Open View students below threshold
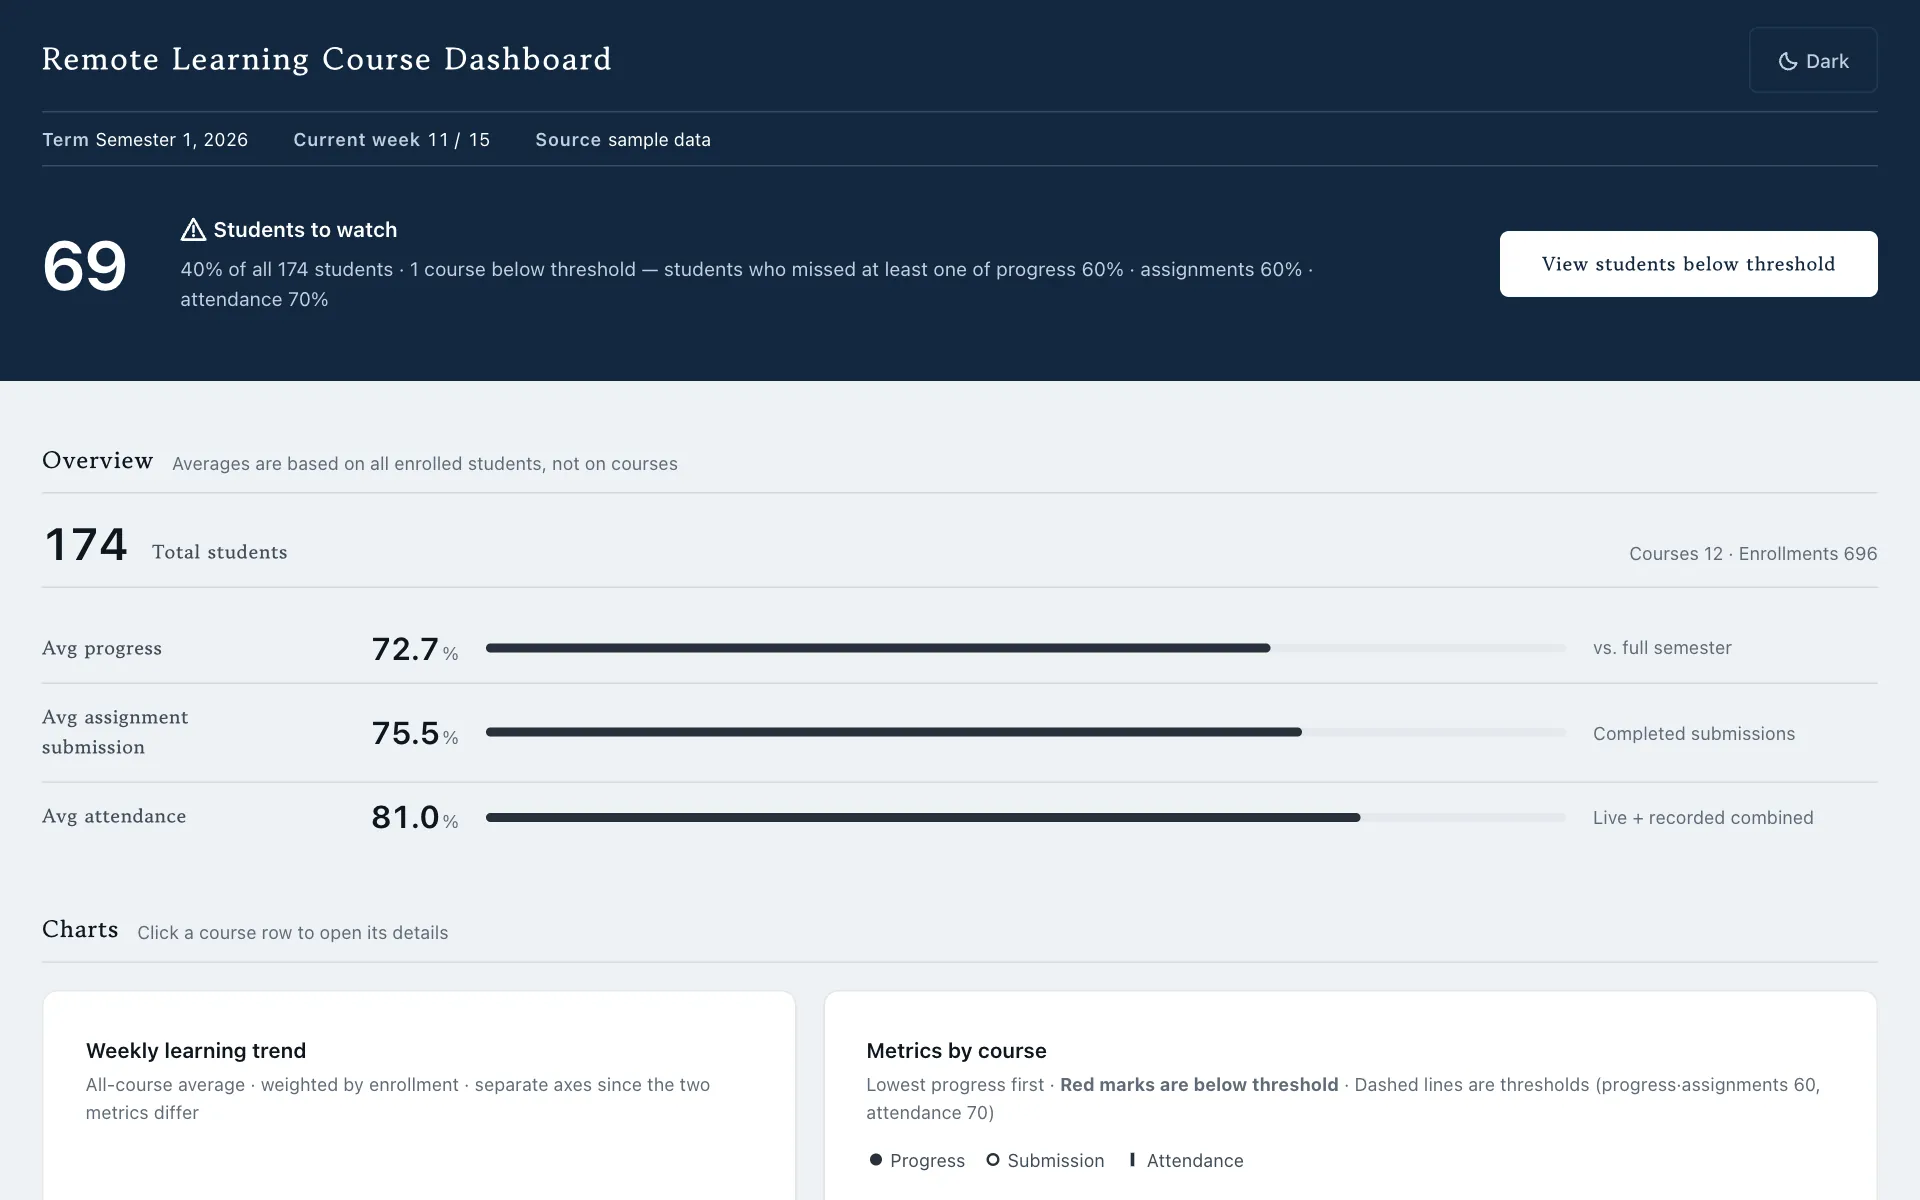 1688,264
